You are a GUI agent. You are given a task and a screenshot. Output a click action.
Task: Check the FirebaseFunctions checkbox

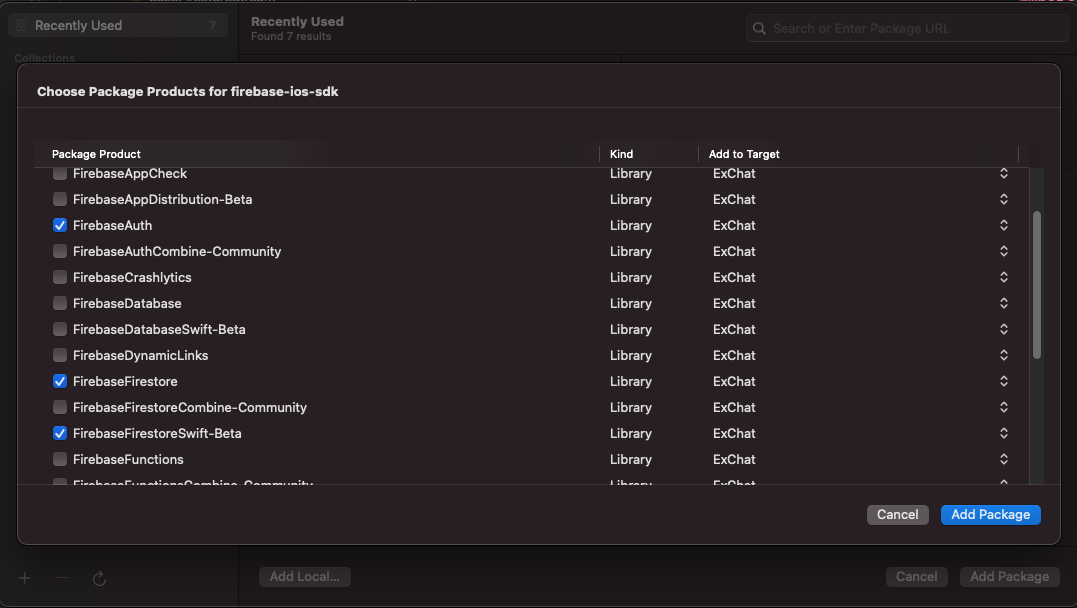coord(60,460)
